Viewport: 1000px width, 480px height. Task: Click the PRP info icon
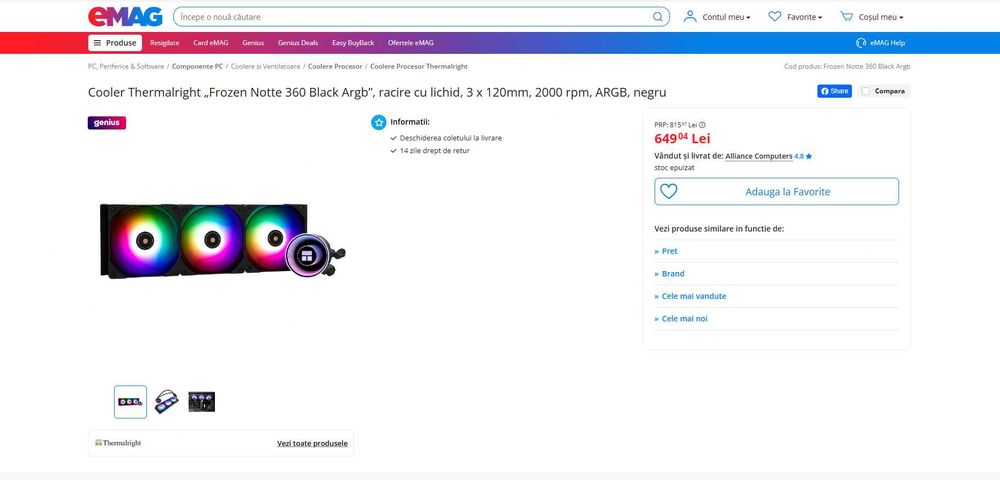[x=702, y=125]
